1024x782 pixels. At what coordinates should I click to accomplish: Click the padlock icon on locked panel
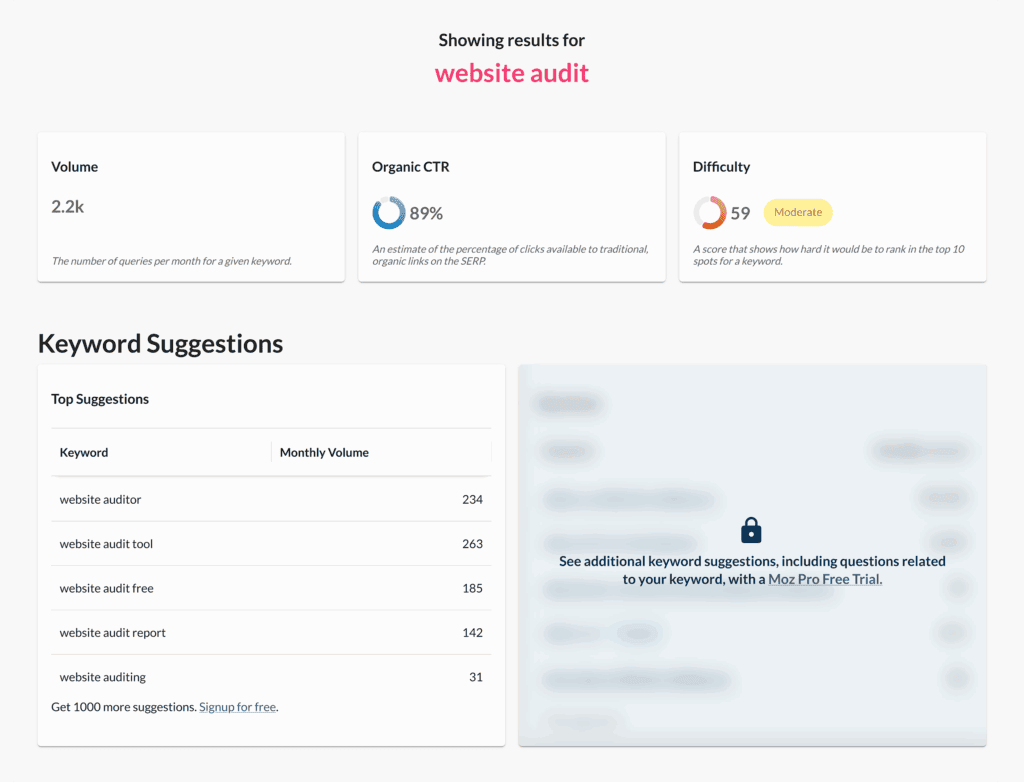pyautogui.click(x=751, y=530)
